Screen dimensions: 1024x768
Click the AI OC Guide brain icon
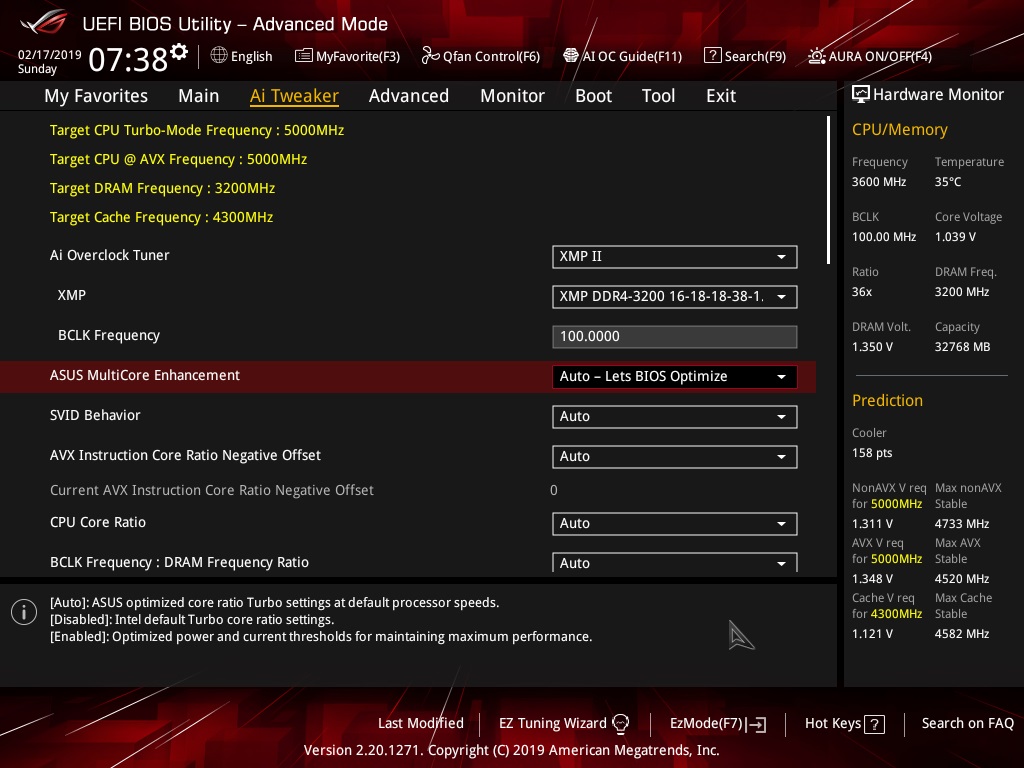point(571,56)
